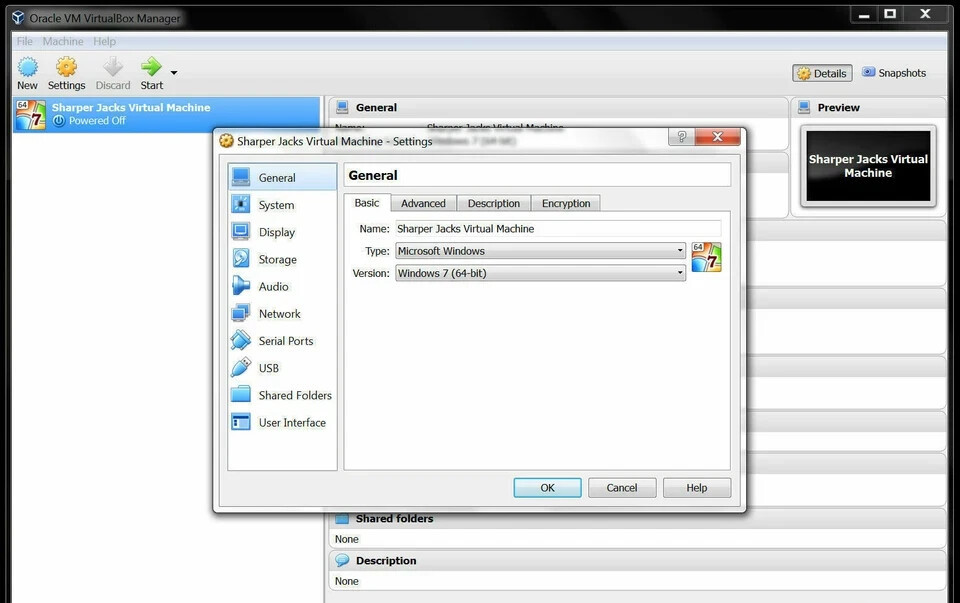The width and height of the screenshot is (960, 603).
Task: Minimize the VirtualBox Manager window
Action: (864, 14)
